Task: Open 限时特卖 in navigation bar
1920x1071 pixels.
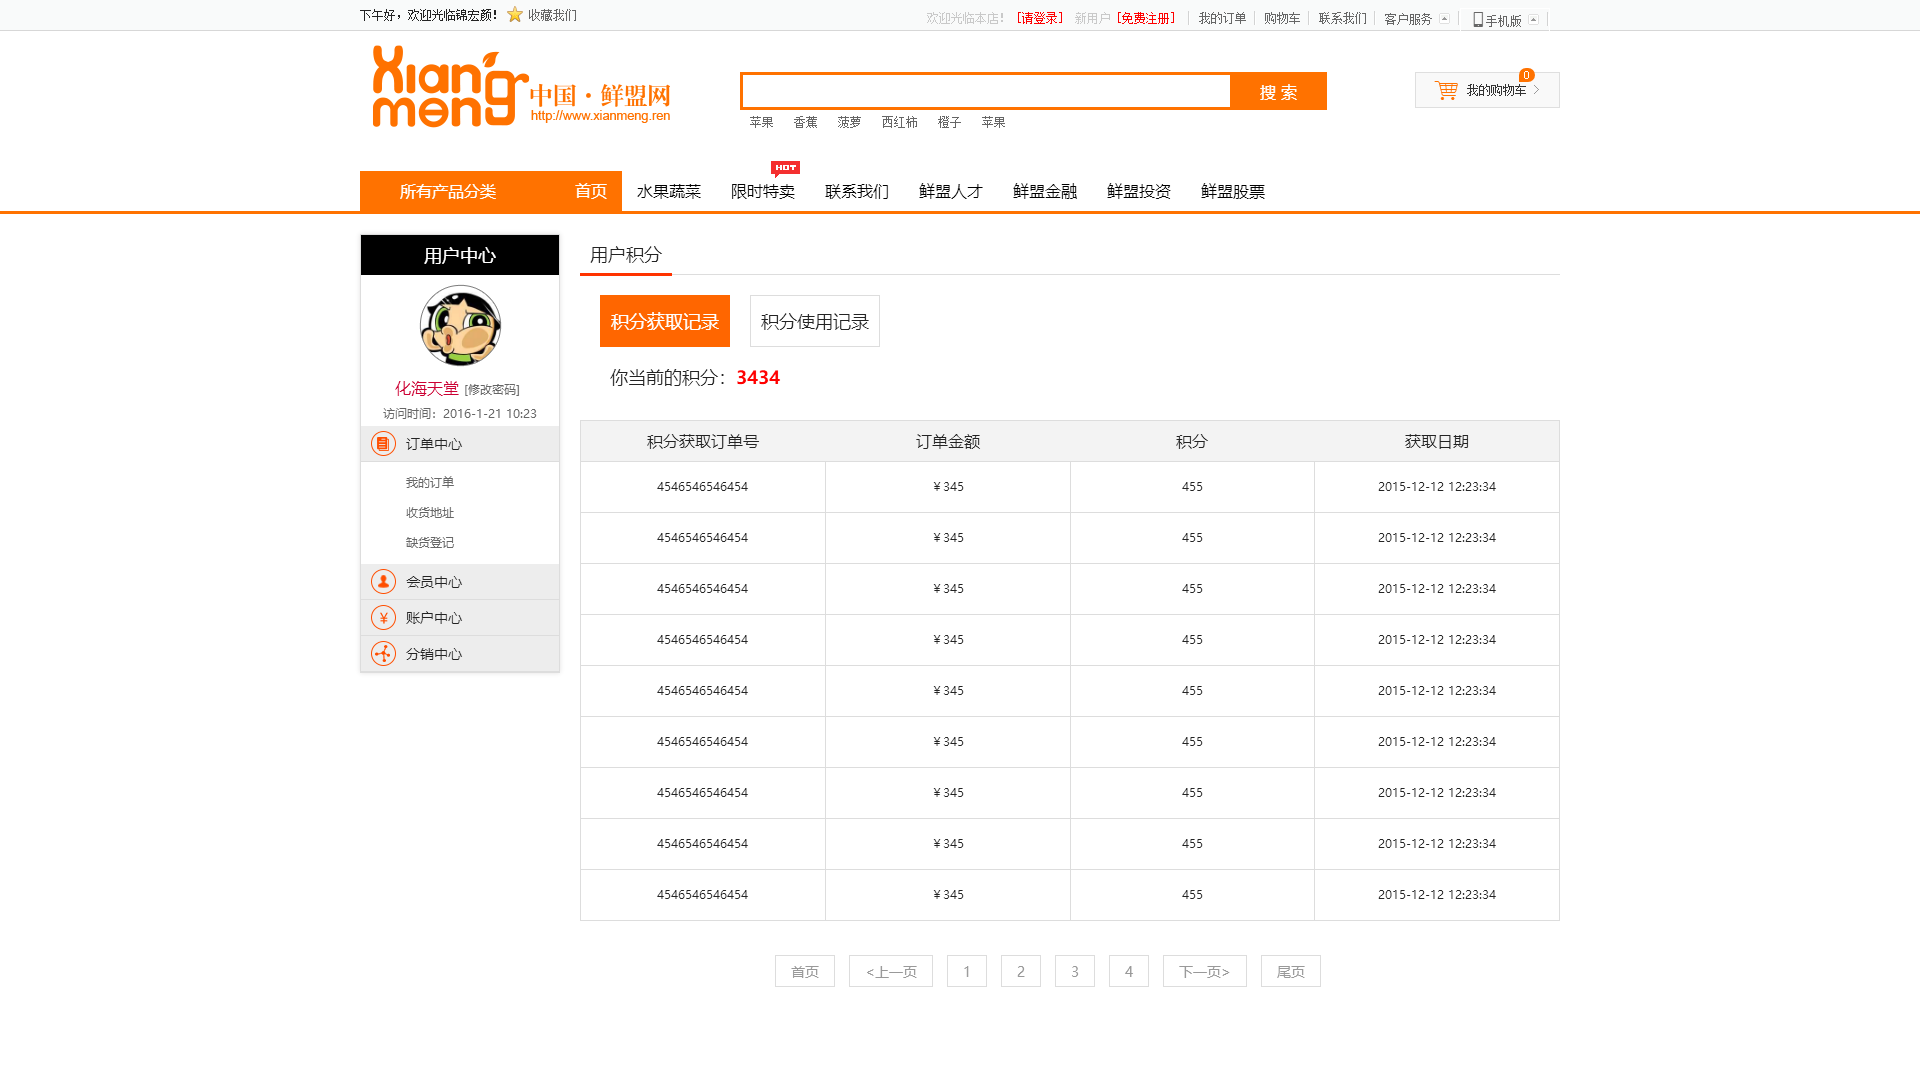Action: tap(762, 192)
